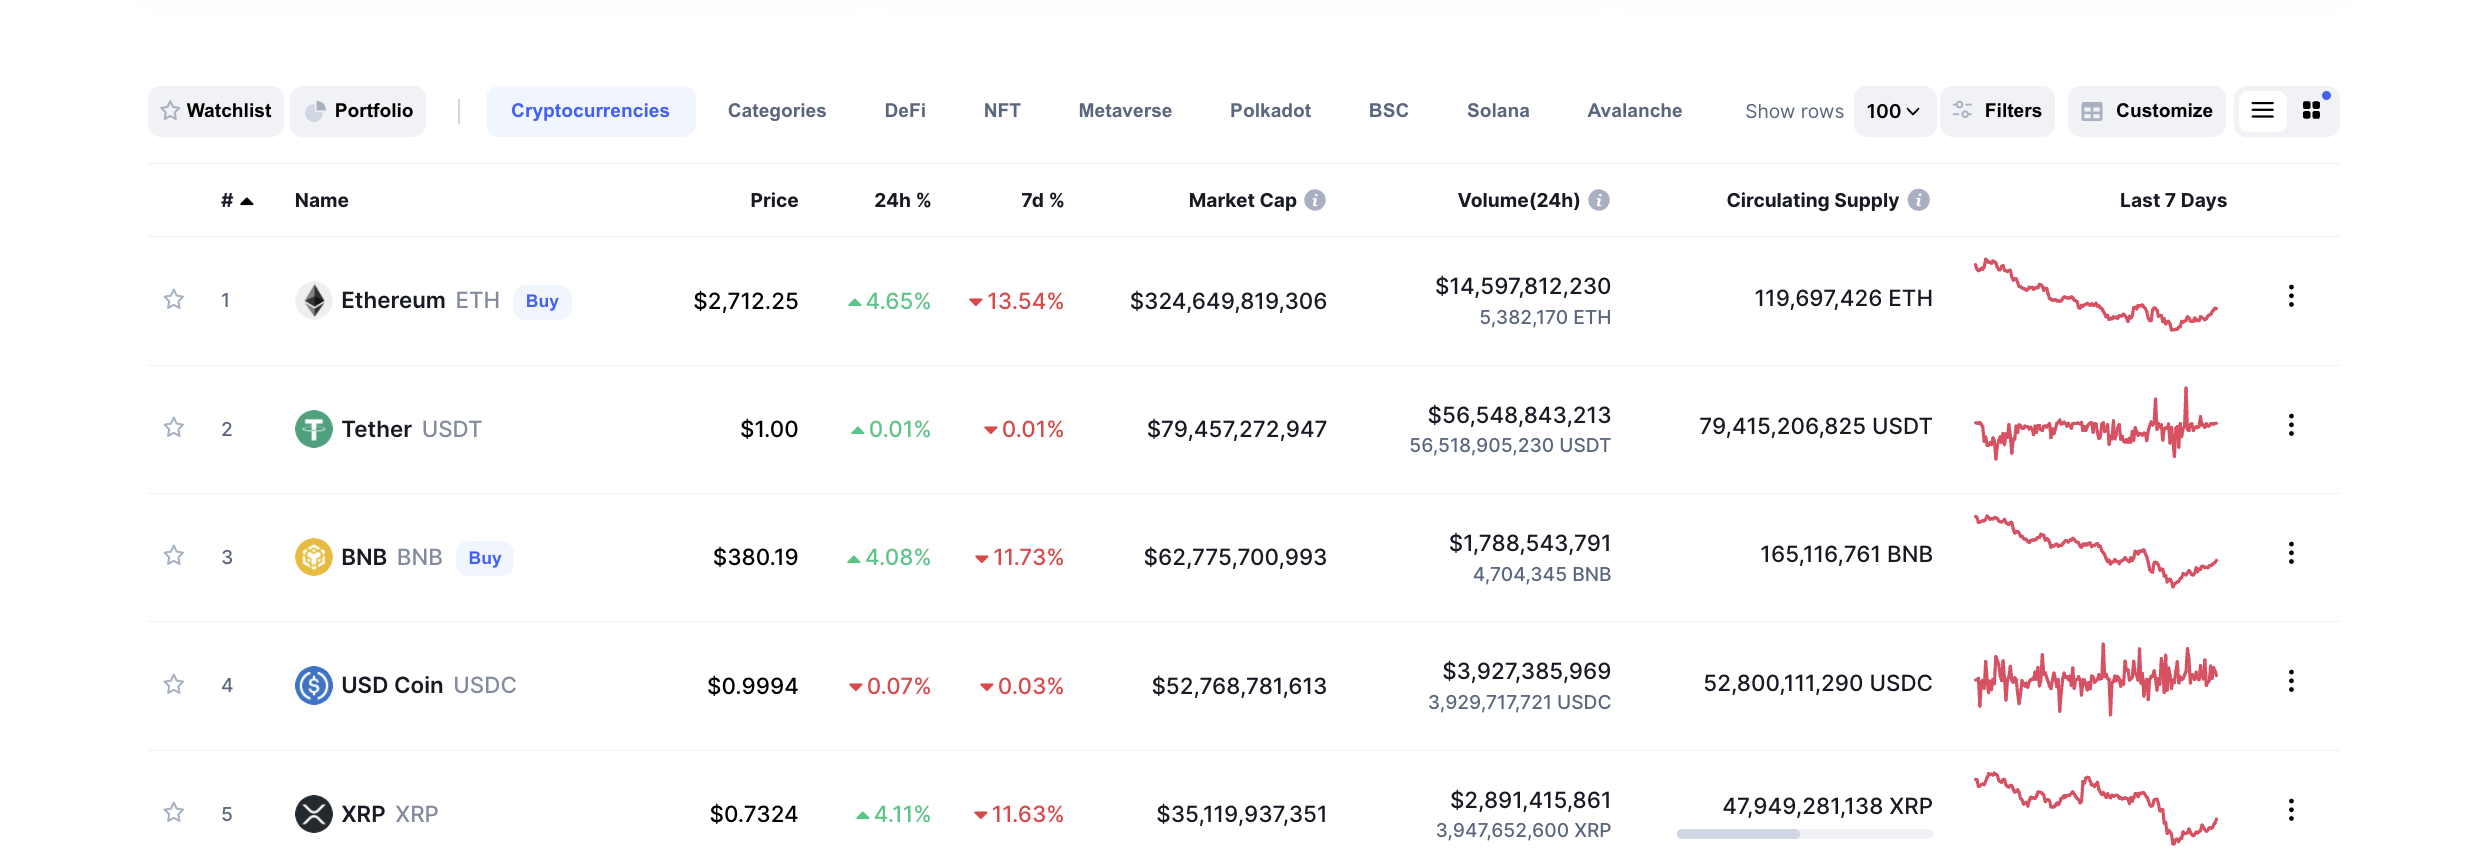Switch to list view layout

point(2262,111)
